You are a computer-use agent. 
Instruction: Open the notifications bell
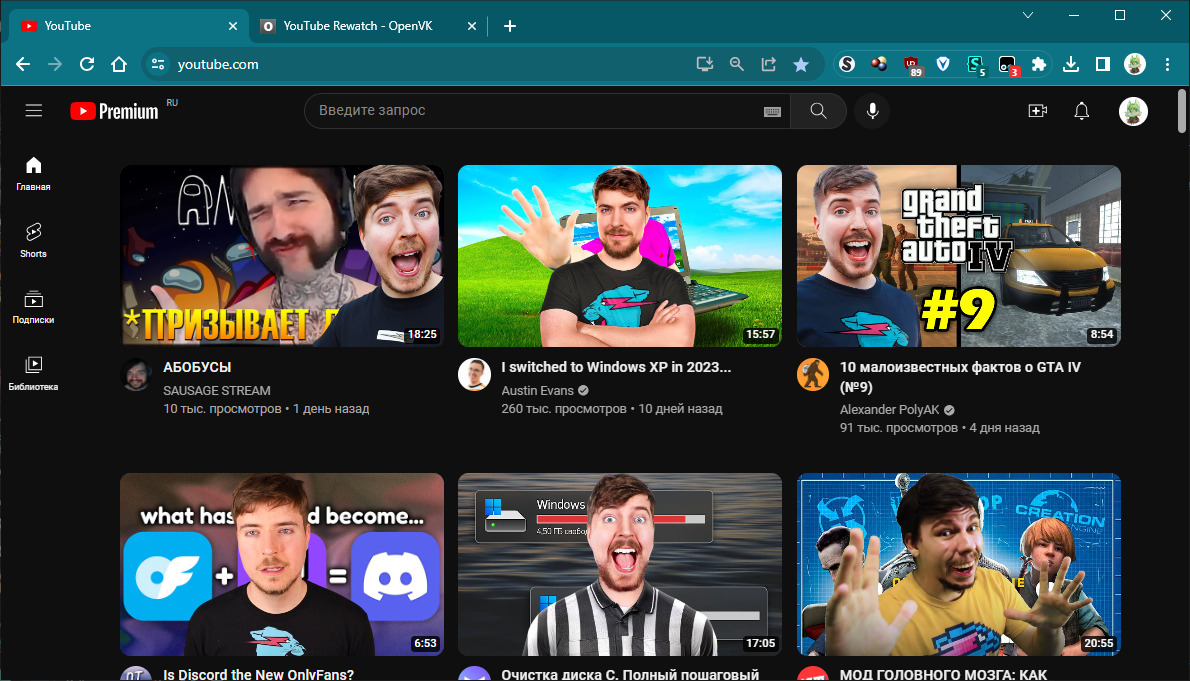(x=1081, y=111)
